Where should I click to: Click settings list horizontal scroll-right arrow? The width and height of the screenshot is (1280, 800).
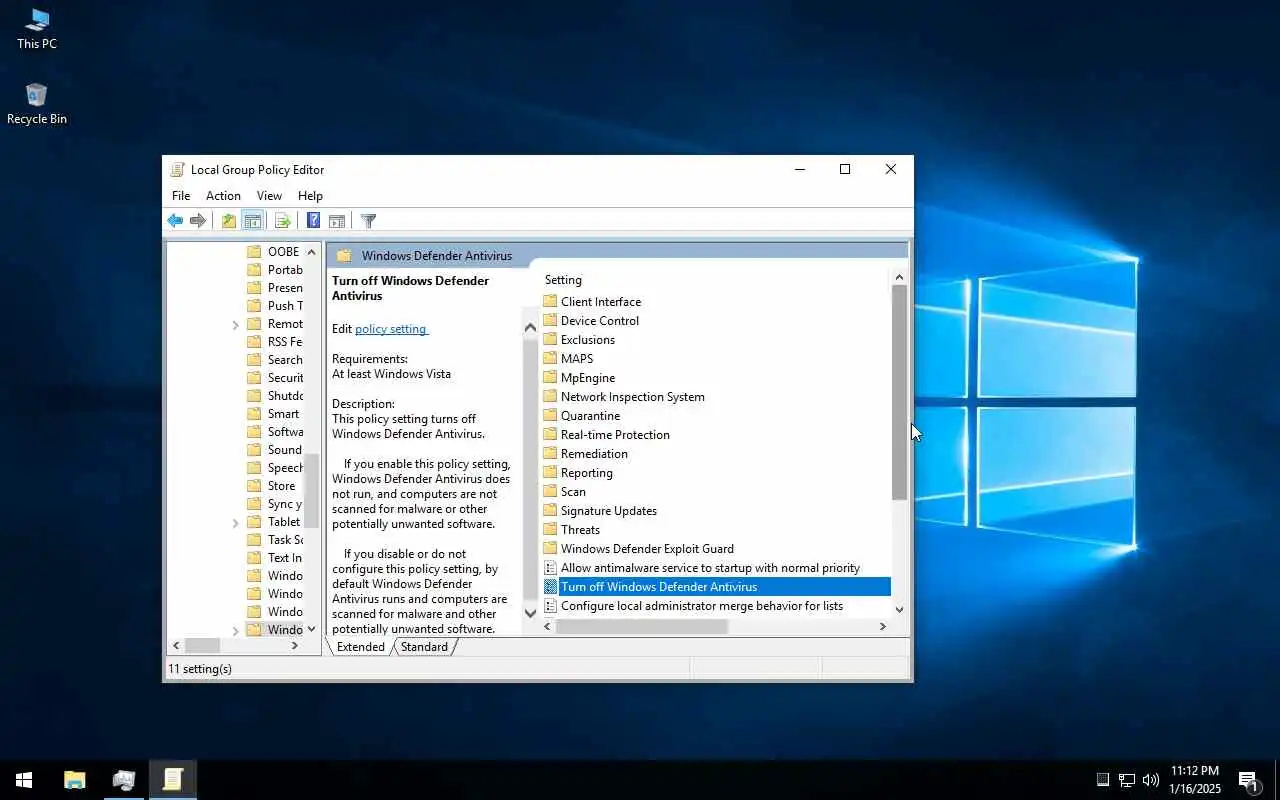pyautogui.click(x=882, y=627)
